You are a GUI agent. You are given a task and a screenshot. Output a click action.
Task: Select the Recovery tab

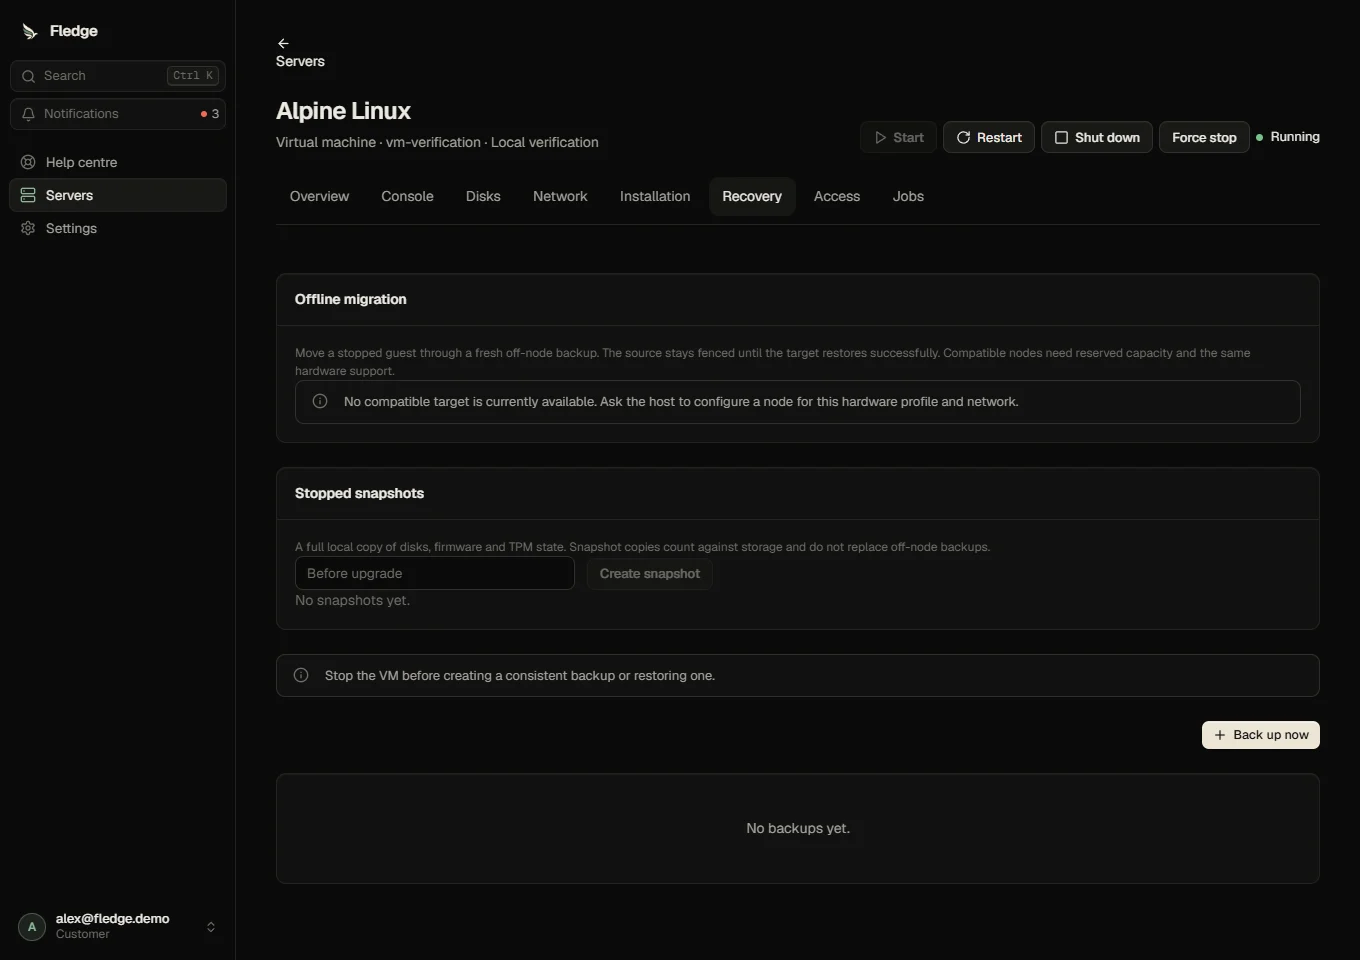point(752,196)
